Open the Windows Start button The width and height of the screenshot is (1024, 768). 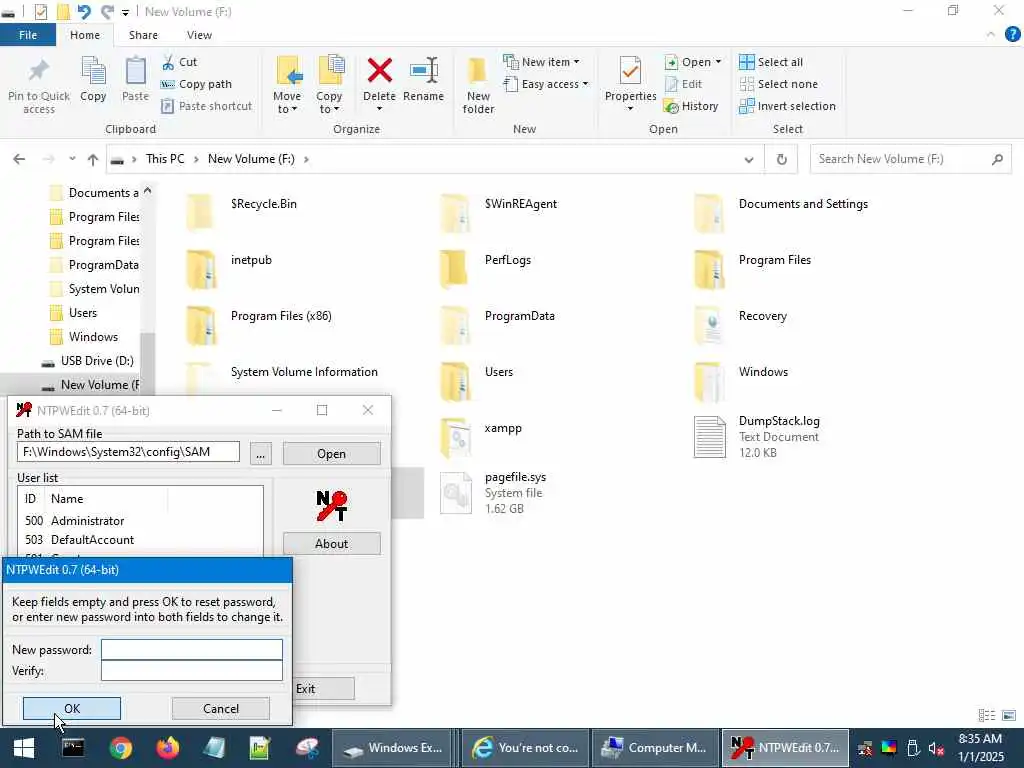point(24,748)
